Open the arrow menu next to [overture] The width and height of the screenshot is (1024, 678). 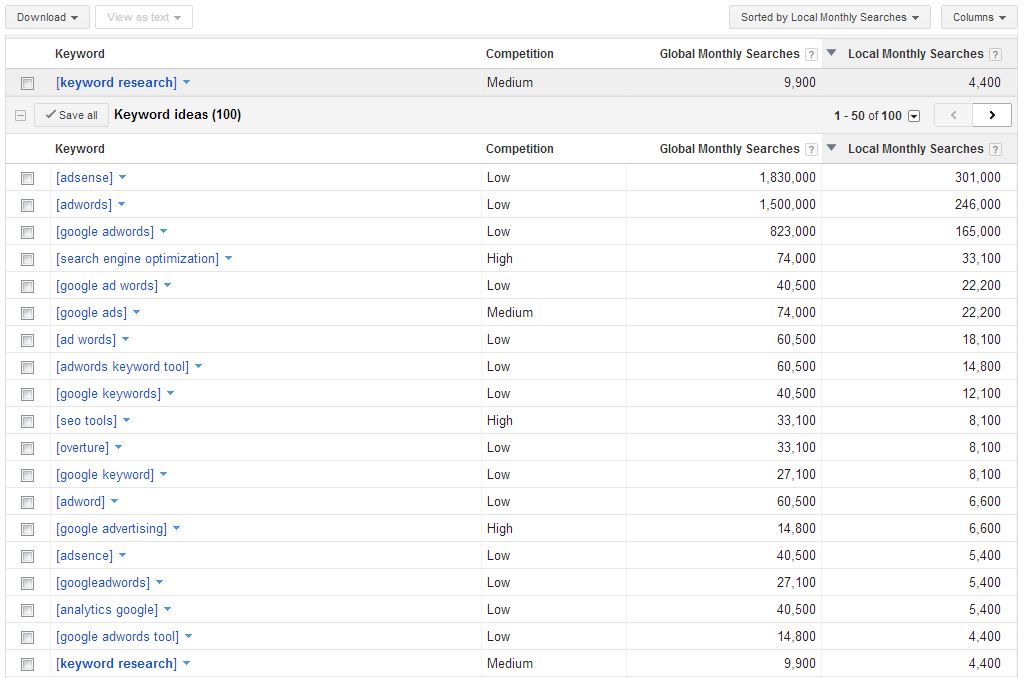[118, 447]
